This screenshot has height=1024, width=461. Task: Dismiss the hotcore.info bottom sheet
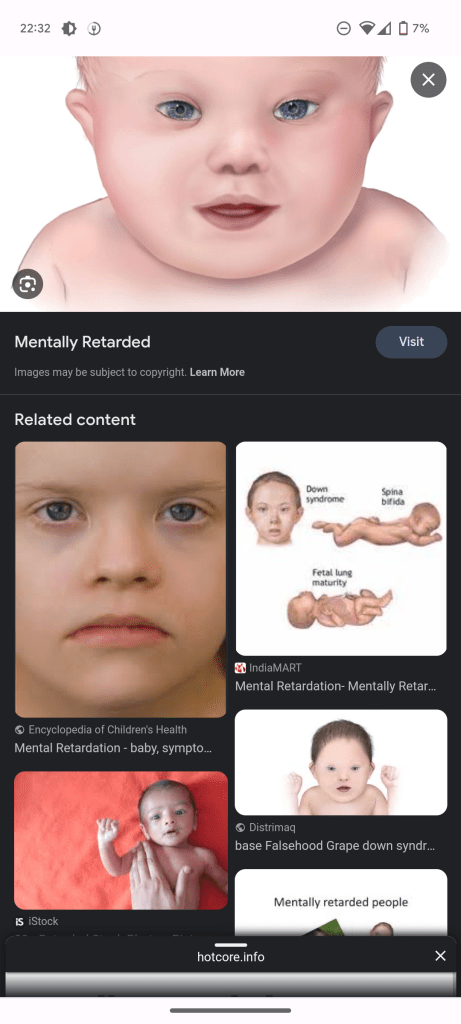click(x=441, y=956)
